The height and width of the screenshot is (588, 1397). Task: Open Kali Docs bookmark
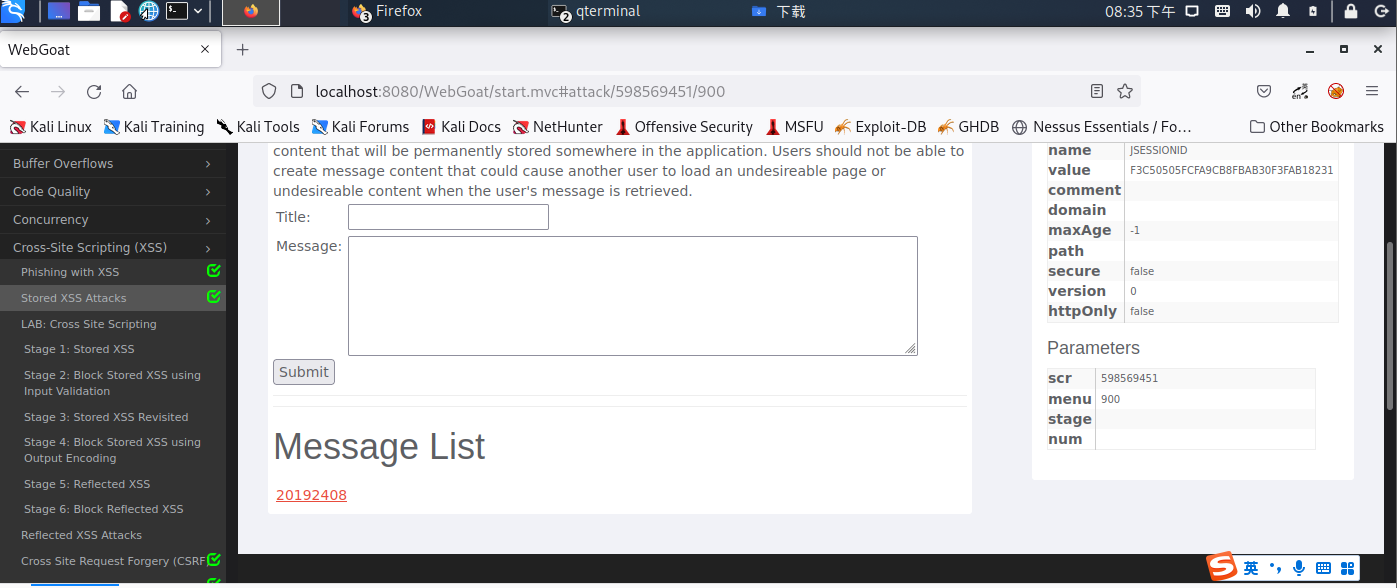(x=461, y=127)
